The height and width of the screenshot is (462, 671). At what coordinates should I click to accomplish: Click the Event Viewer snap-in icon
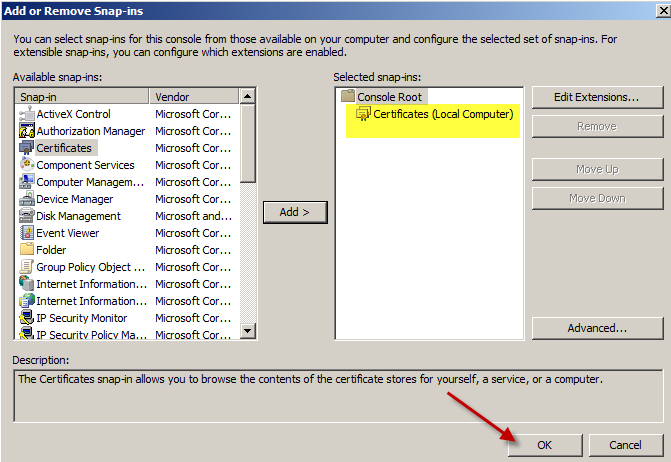tap(27, 233)
